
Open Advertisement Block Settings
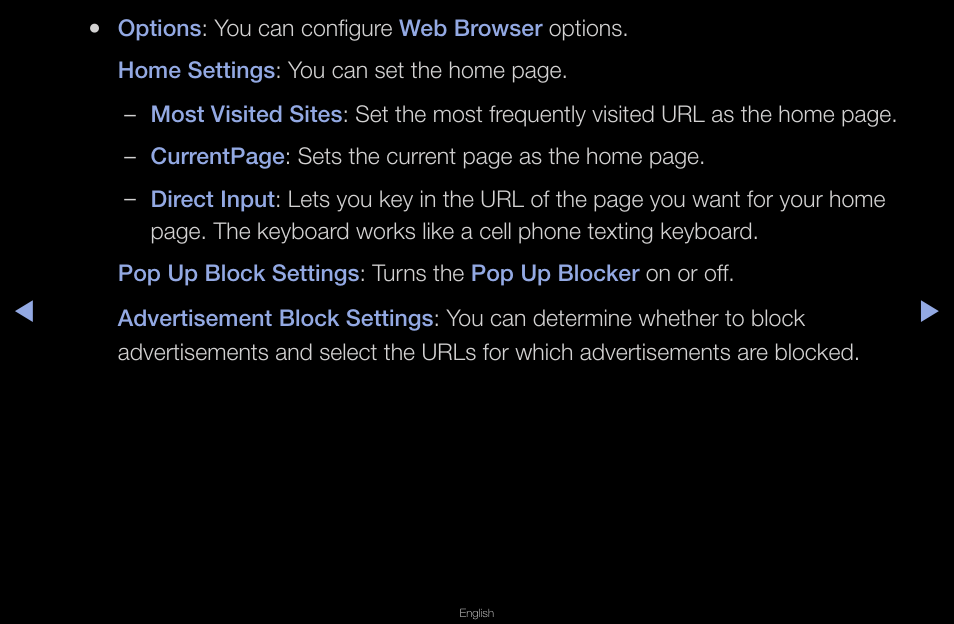point(275,319)
